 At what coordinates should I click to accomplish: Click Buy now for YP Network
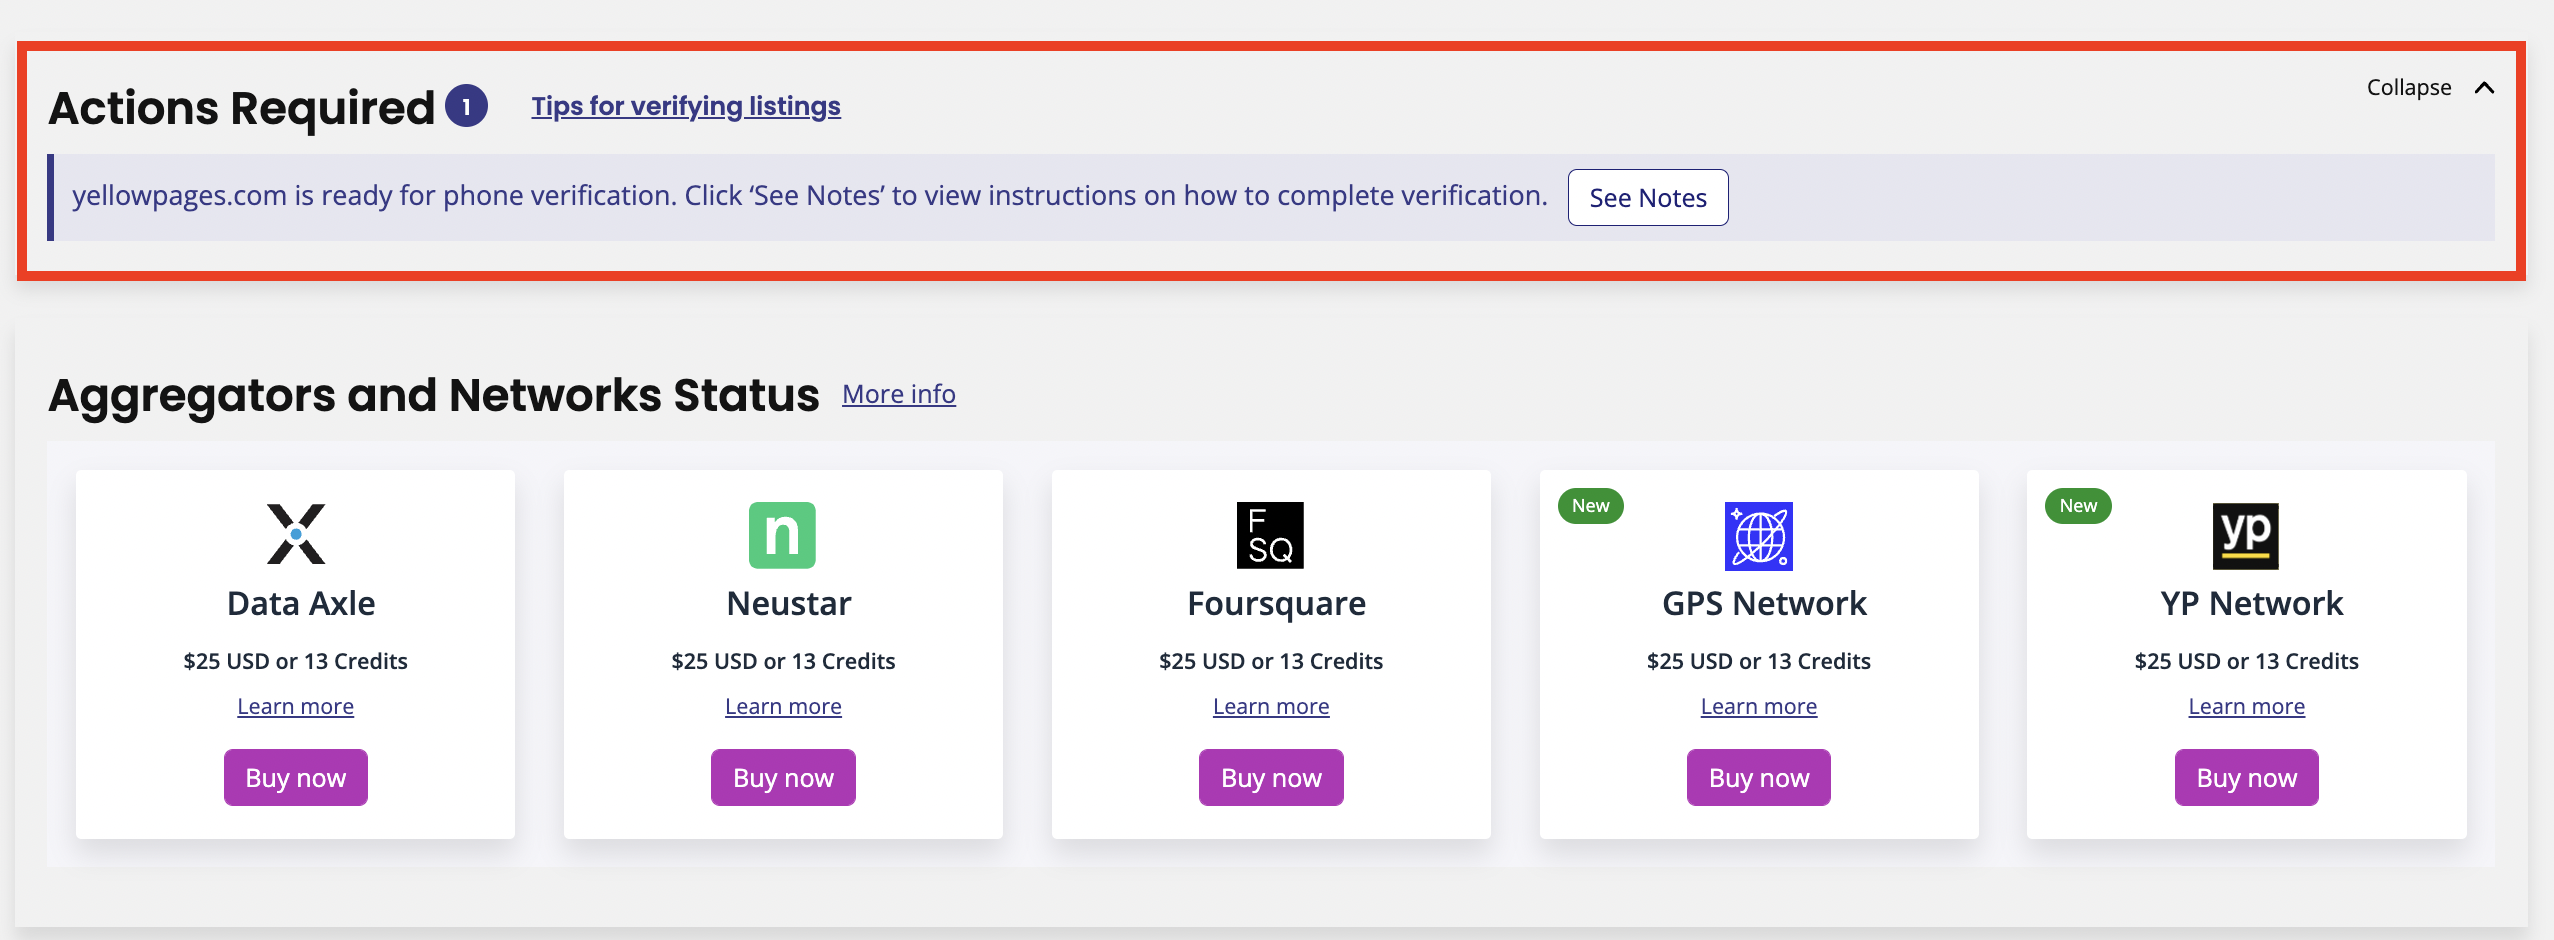click(2246, 778)
